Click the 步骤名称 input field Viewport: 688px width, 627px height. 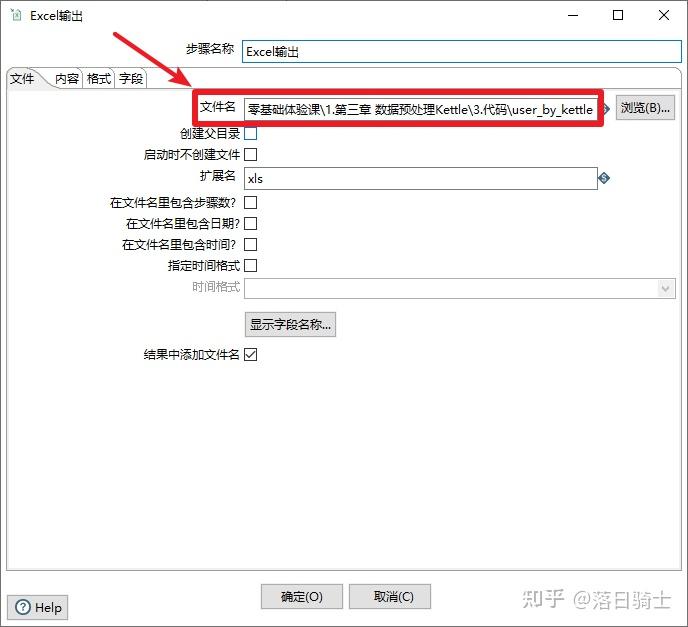pos(462,52)
